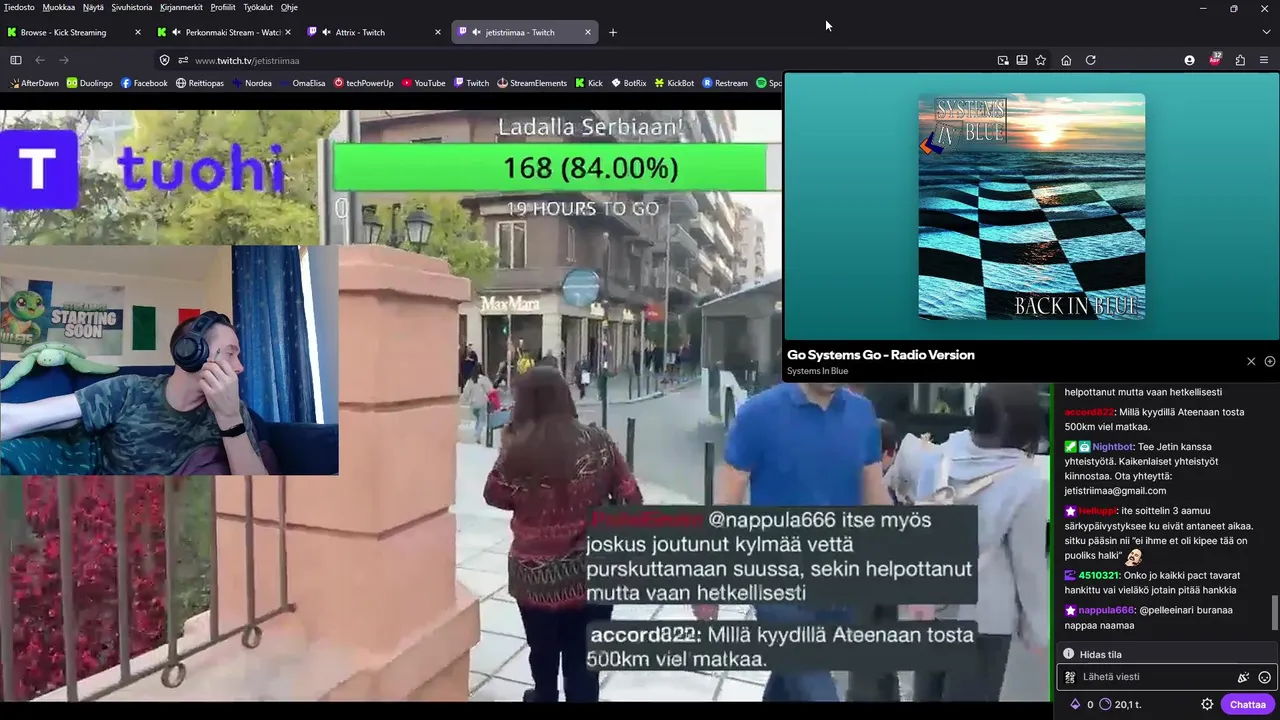Viewport: 1280px width, 720px height.
Task: Open channel points balance 20,1 t.
Action: point(1120,704)
